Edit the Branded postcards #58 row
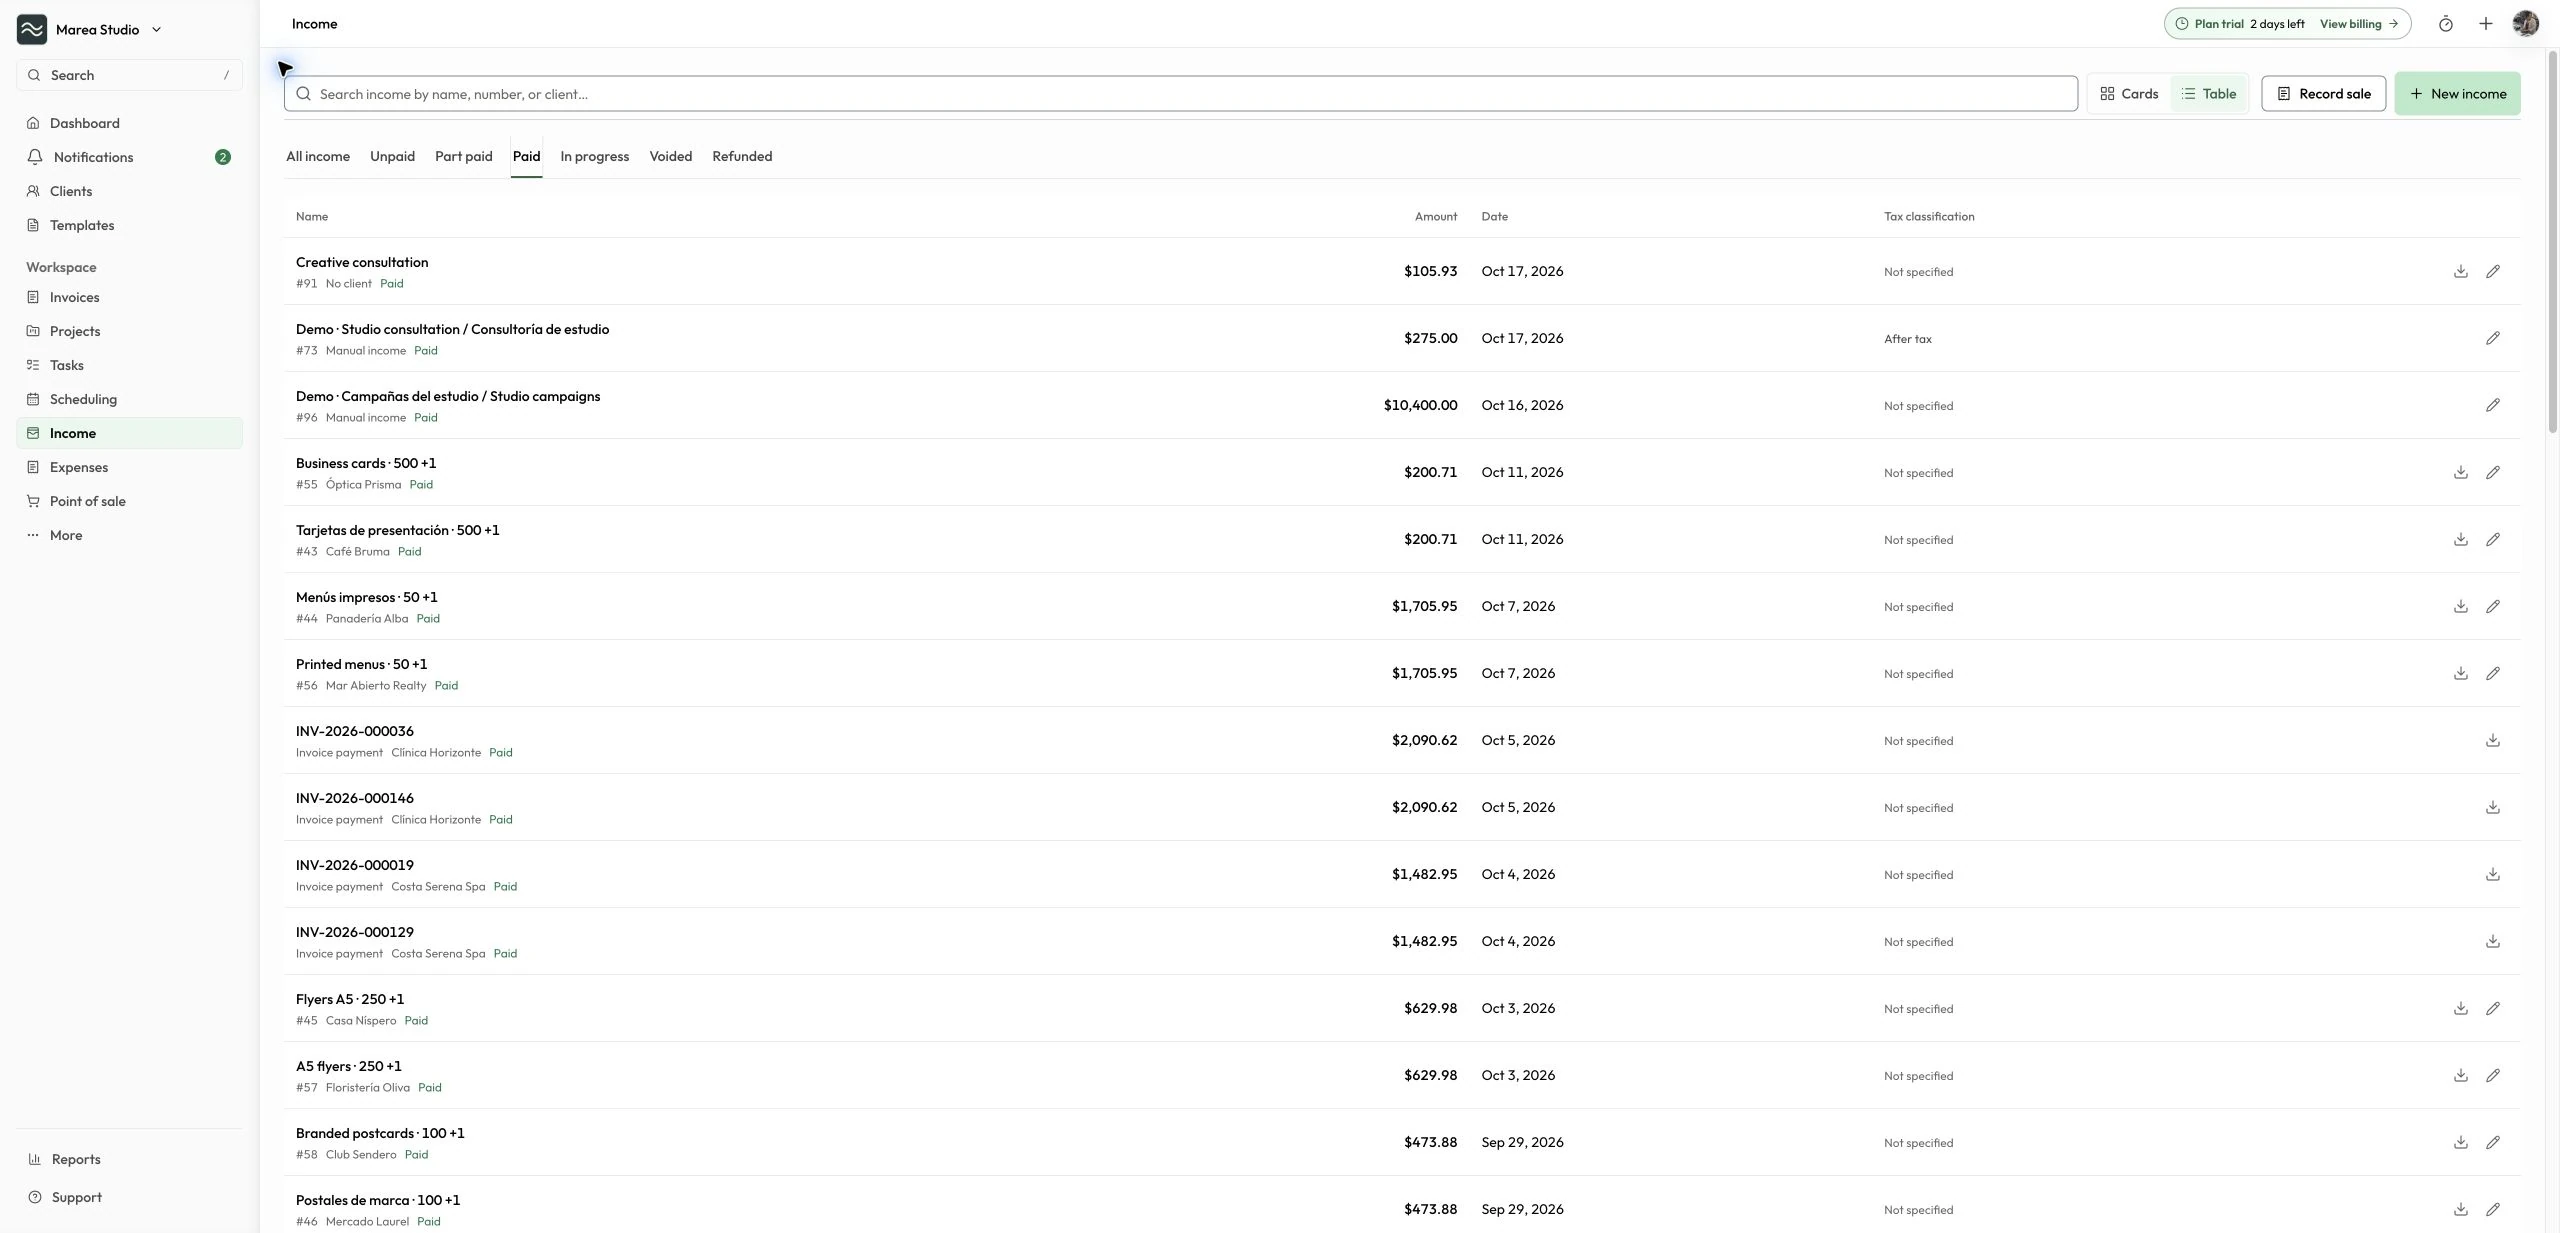This screenshot has height=1233, width=2560. 2492,1142
